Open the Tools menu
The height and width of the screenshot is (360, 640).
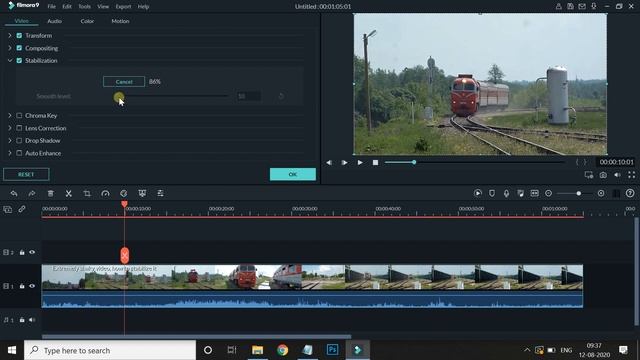[x=84, y=7]
